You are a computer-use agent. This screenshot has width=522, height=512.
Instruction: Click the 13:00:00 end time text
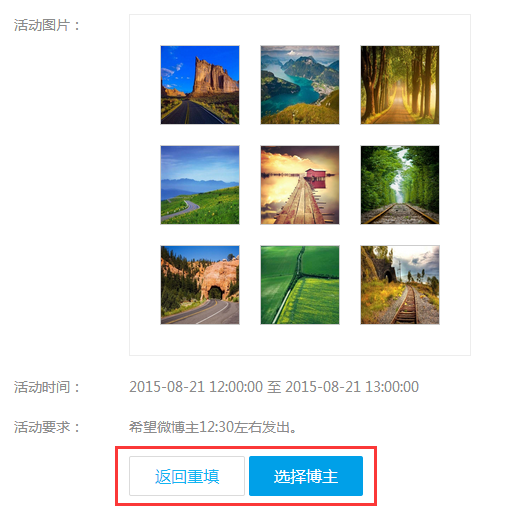click(x=392, y=387)
